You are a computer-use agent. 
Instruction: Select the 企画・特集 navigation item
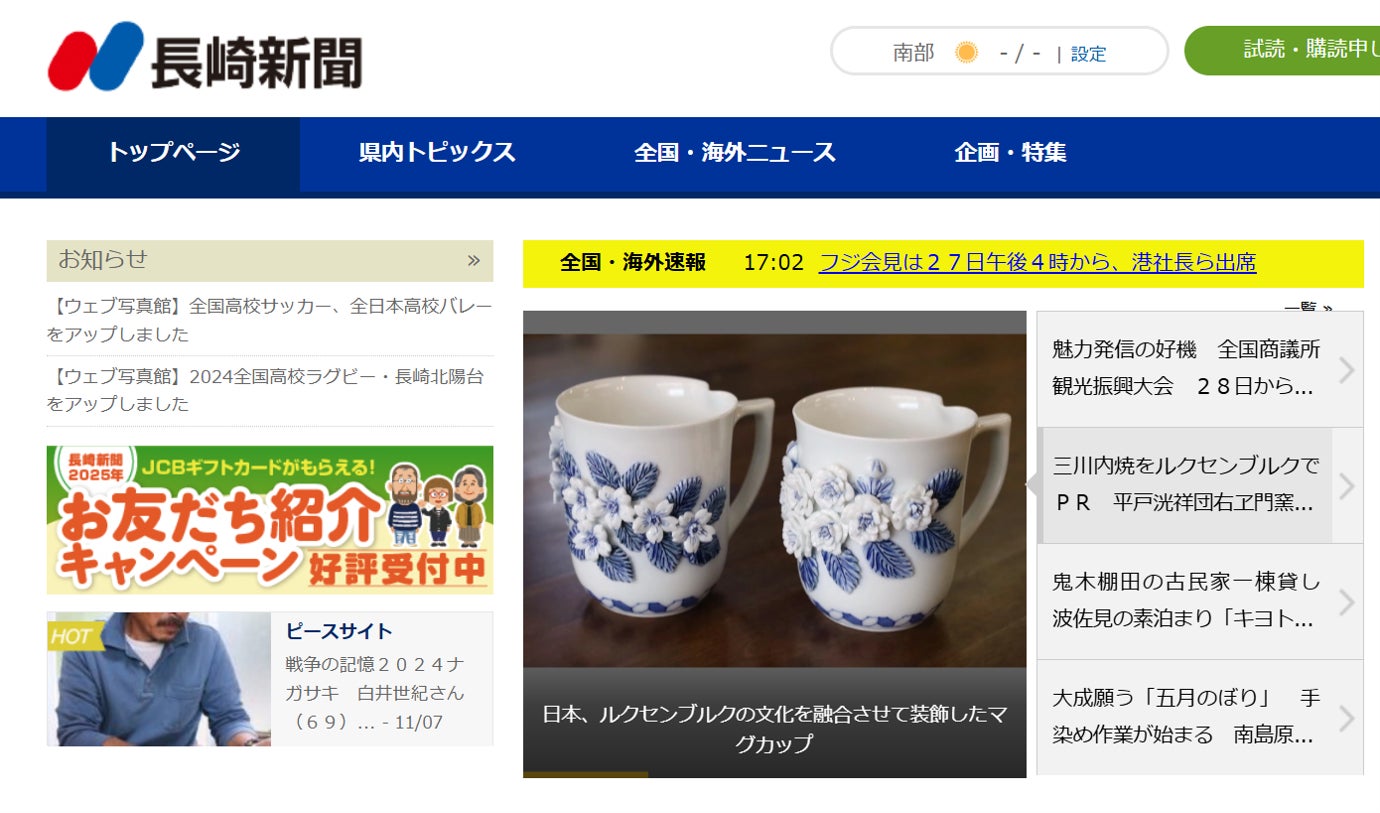[1010, 153]
